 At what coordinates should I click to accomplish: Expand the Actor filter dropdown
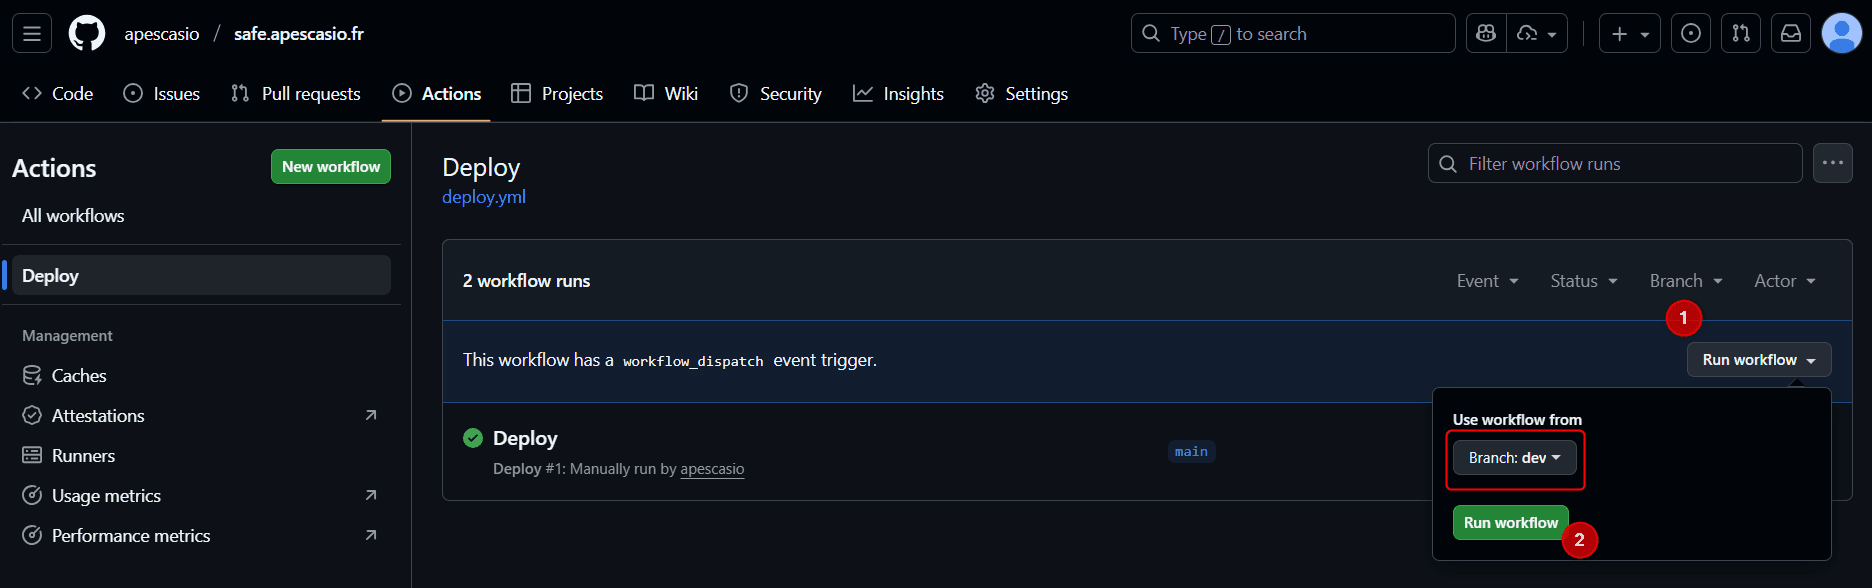(1785, 281)
